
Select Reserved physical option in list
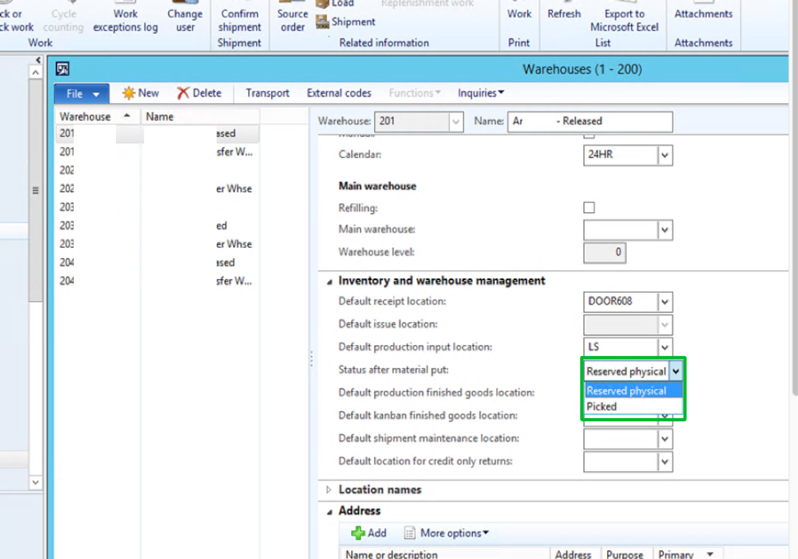(x=633, y=390)
